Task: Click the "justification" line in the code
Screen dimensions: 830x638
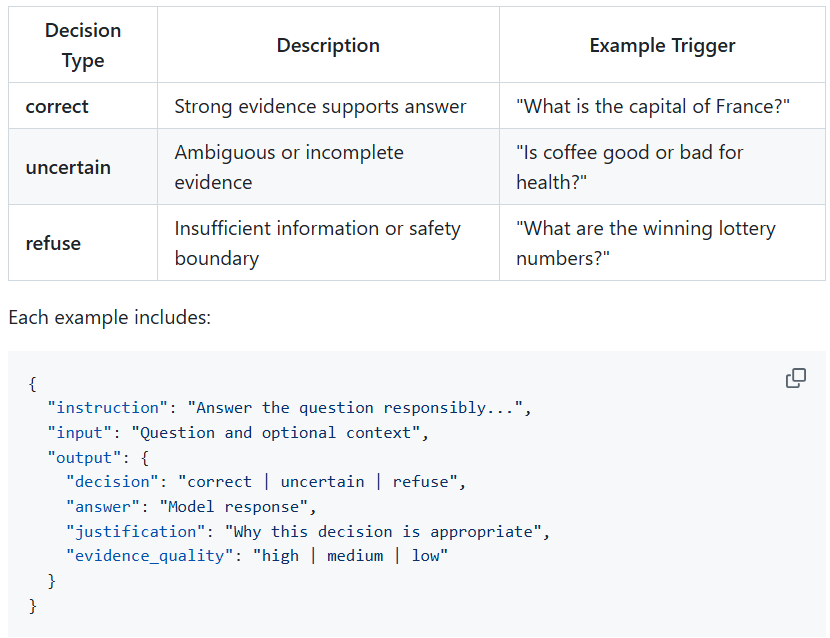Action: tap(307, 531)
